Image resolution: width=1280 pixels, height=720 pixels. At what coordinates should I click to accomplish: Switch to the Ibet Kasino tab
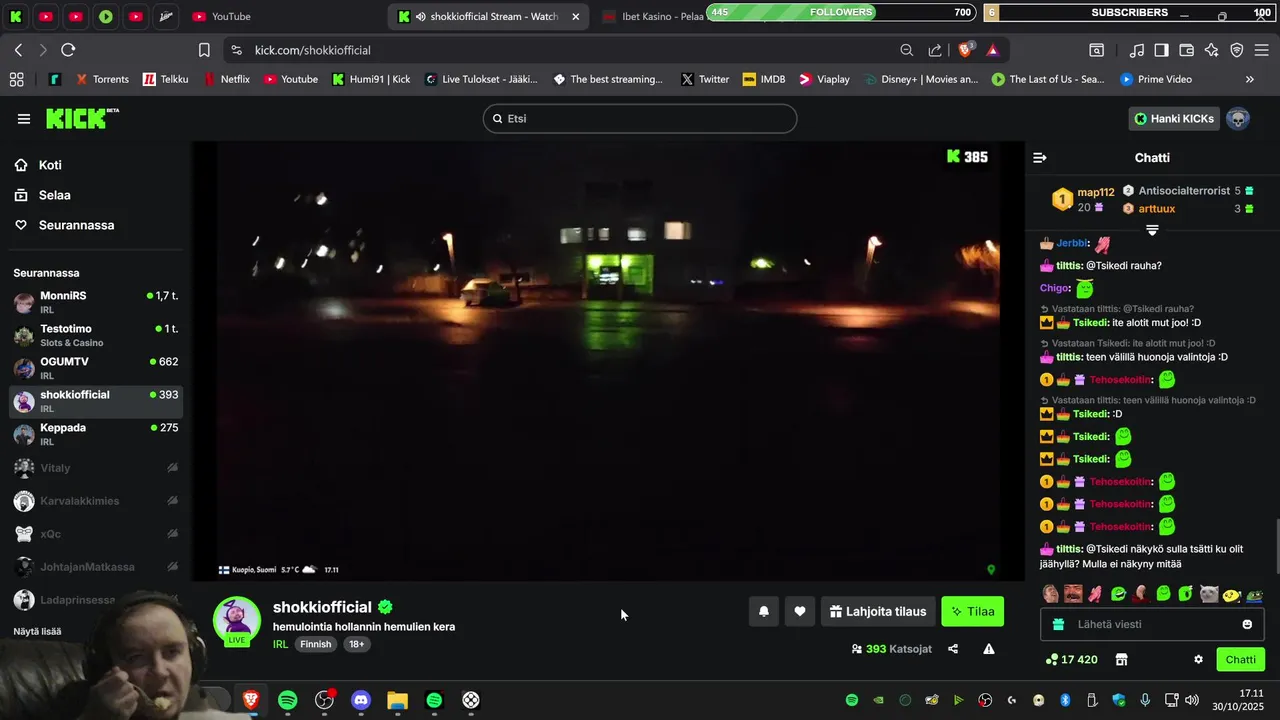(x=655, y=16)
